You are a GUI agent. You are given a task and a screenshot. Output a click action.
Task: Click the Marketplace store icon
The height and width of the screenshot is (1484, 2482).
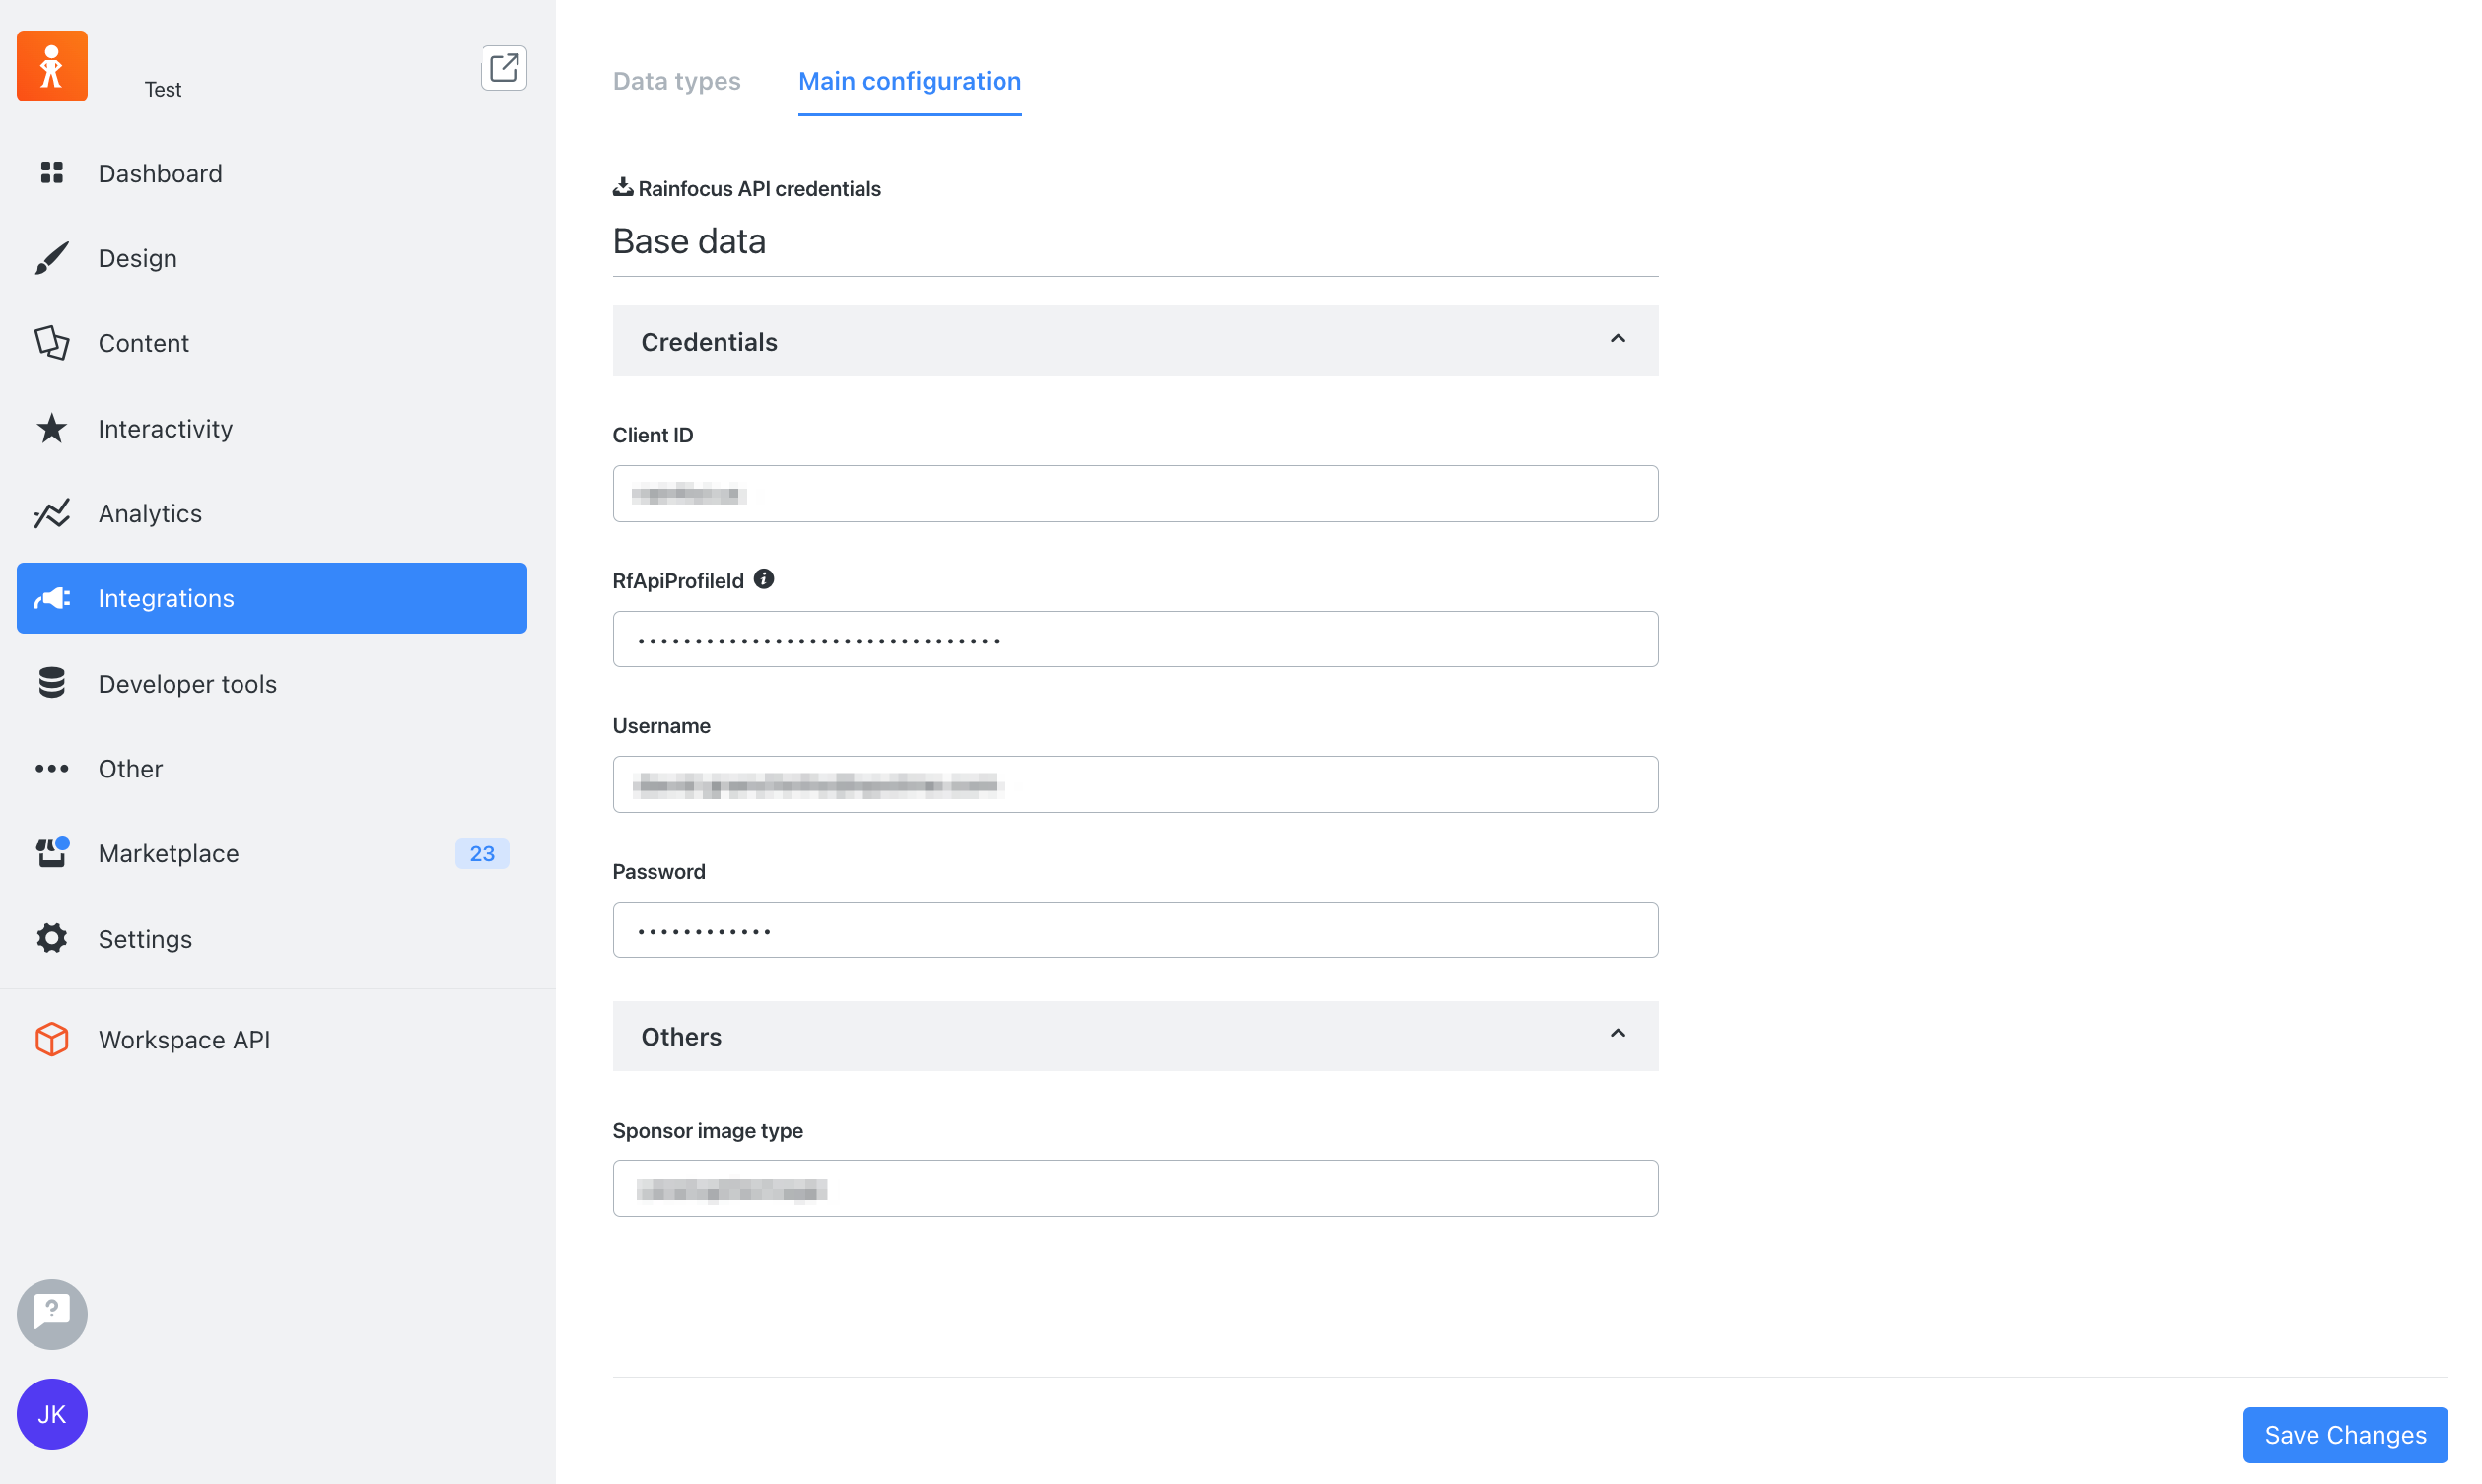click(x=52, y=853)
